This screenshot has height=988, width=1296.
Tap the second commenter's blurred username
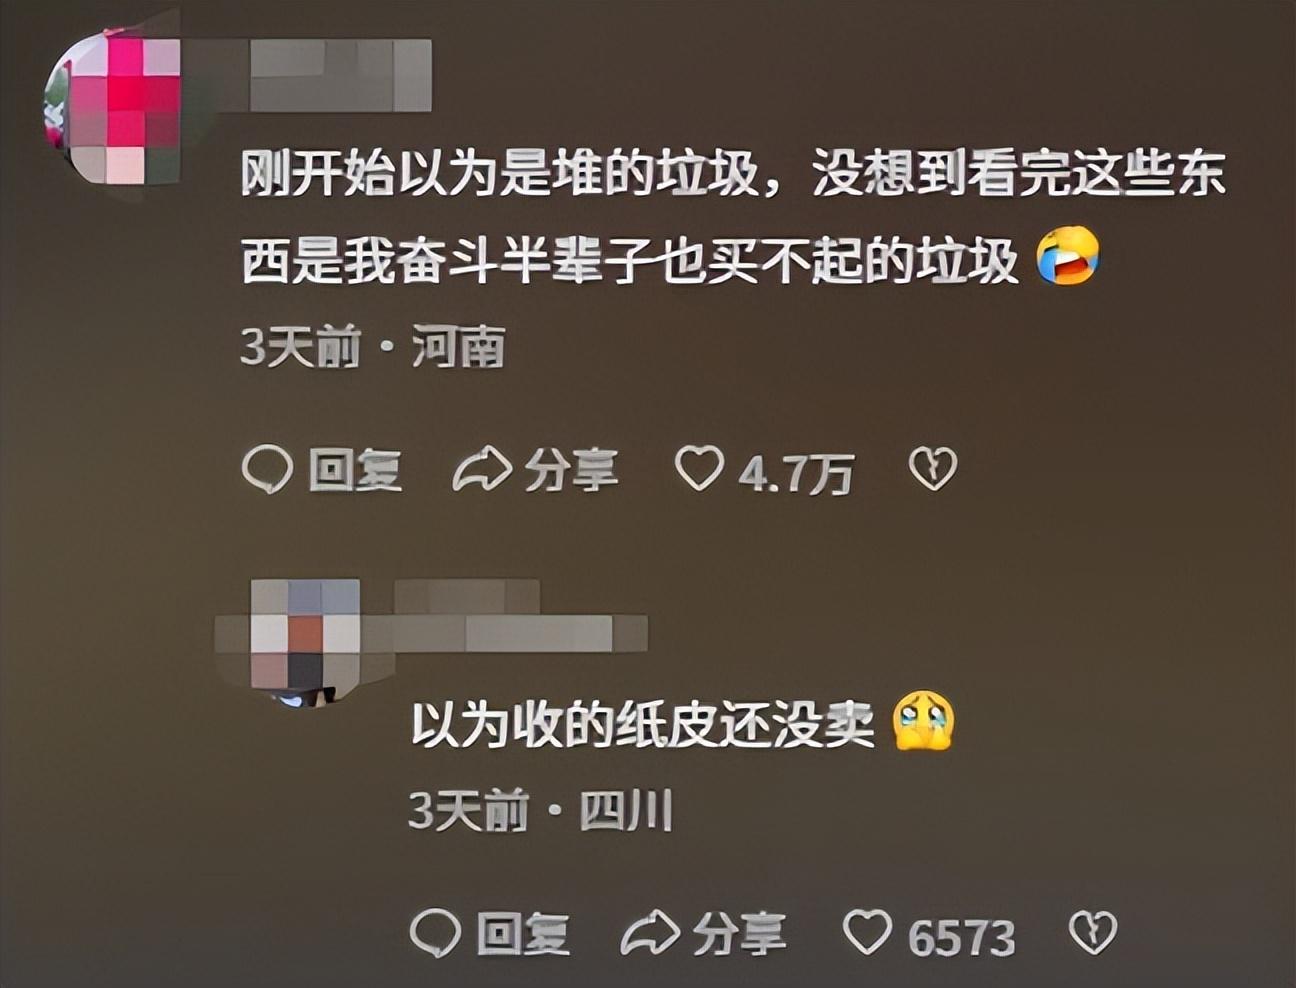pyautogui.click(x=520, y=615)
